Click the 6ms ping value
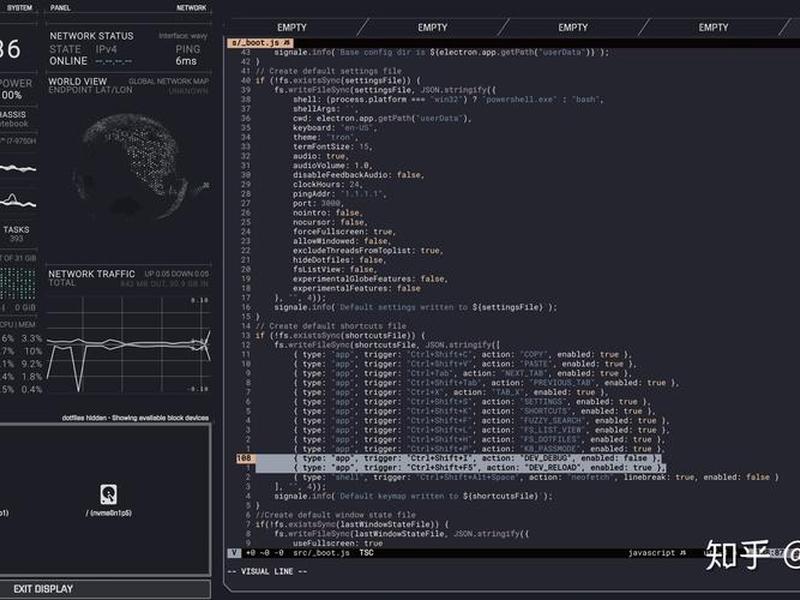This screenshot has height=600, width=800. click(186, 61)
